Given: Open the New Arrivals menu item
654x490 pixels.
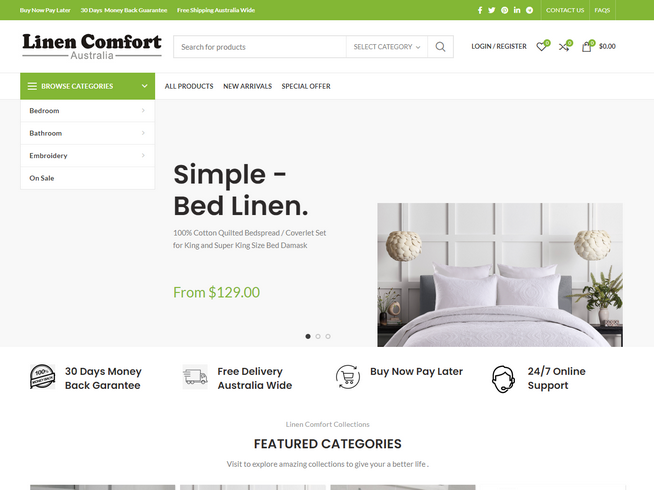Looking at the screenshot, I should pos(247,86).
